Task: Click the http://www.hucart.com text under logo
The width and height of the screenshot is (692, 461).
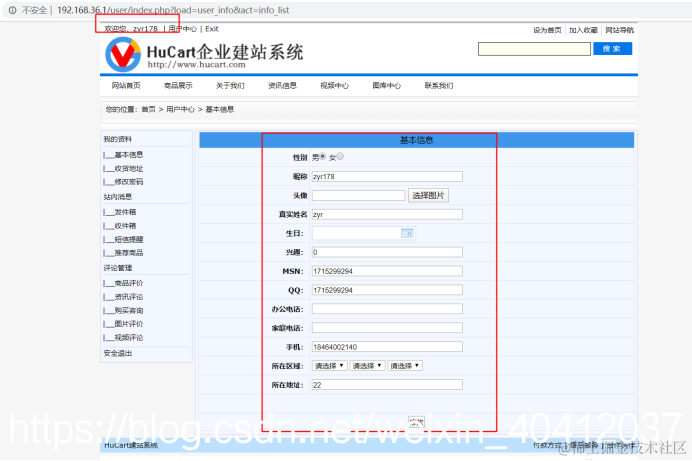Action: (x=196, y=64)
